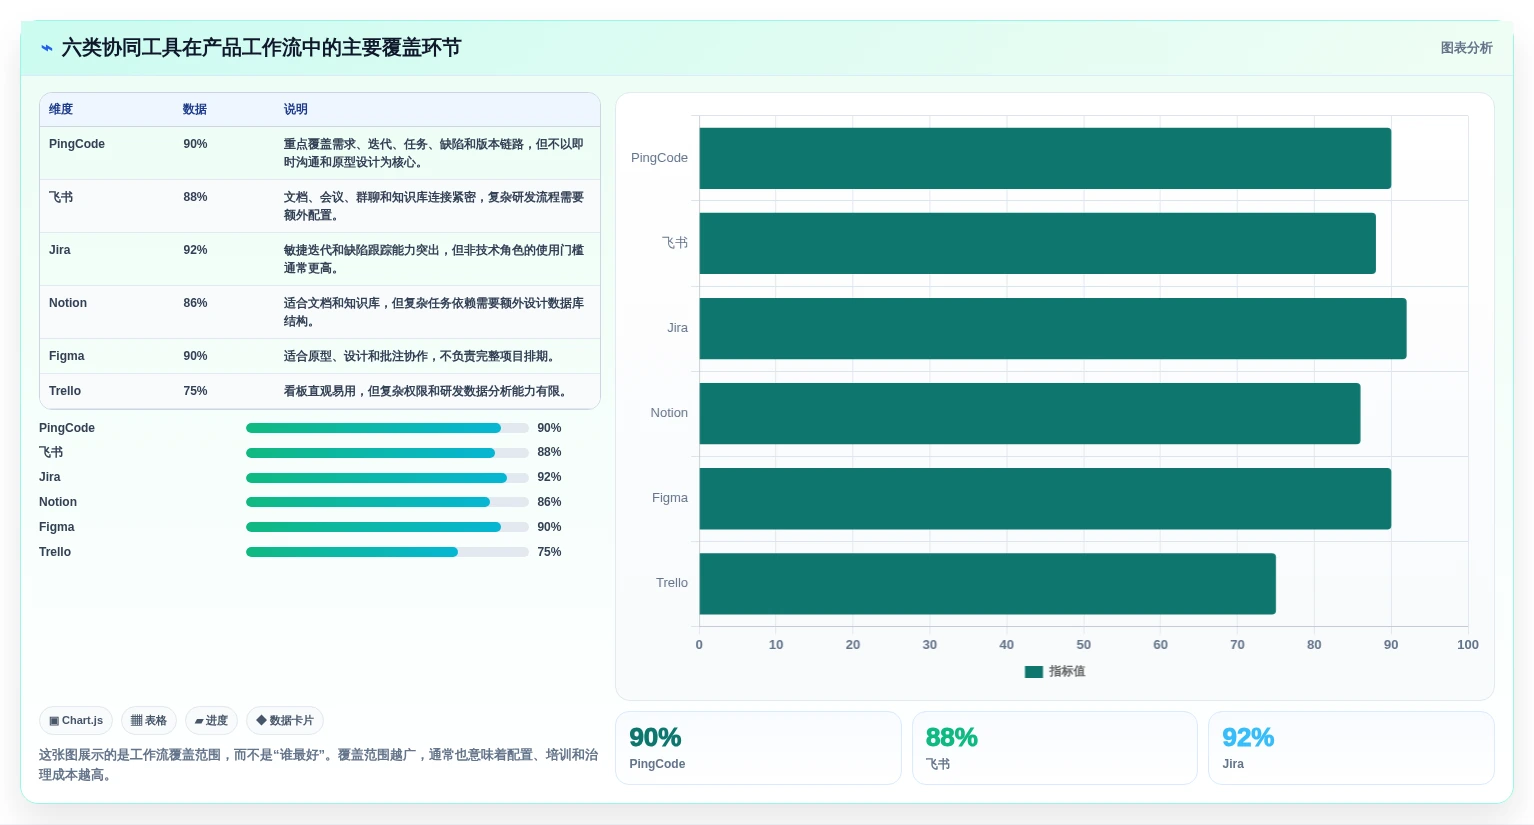Click the 指标值 legend label

click(x=1067, y=672)
